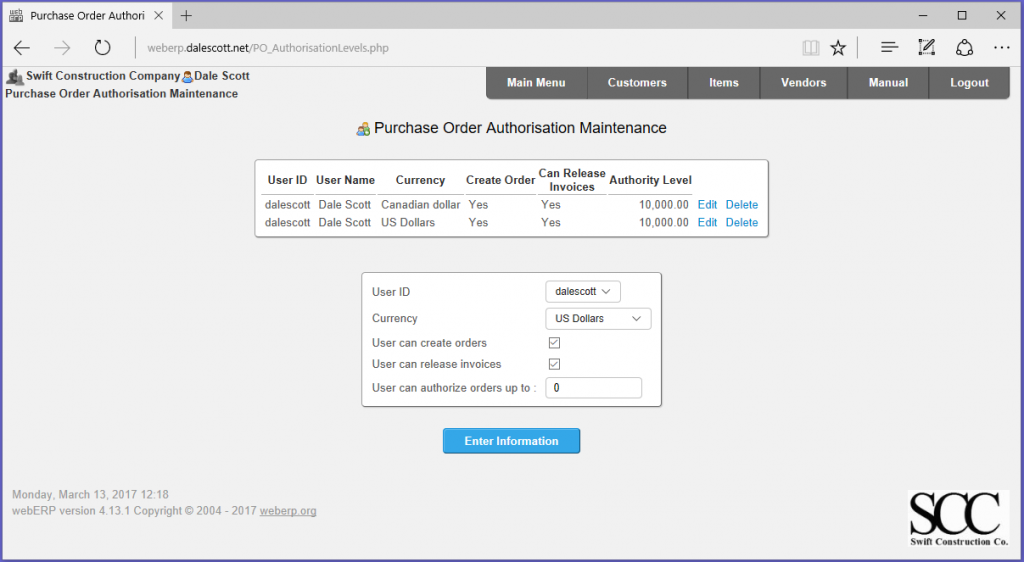Go to the Vendors menu
The height and width of the screenshot is (562, 1024).
803,83
